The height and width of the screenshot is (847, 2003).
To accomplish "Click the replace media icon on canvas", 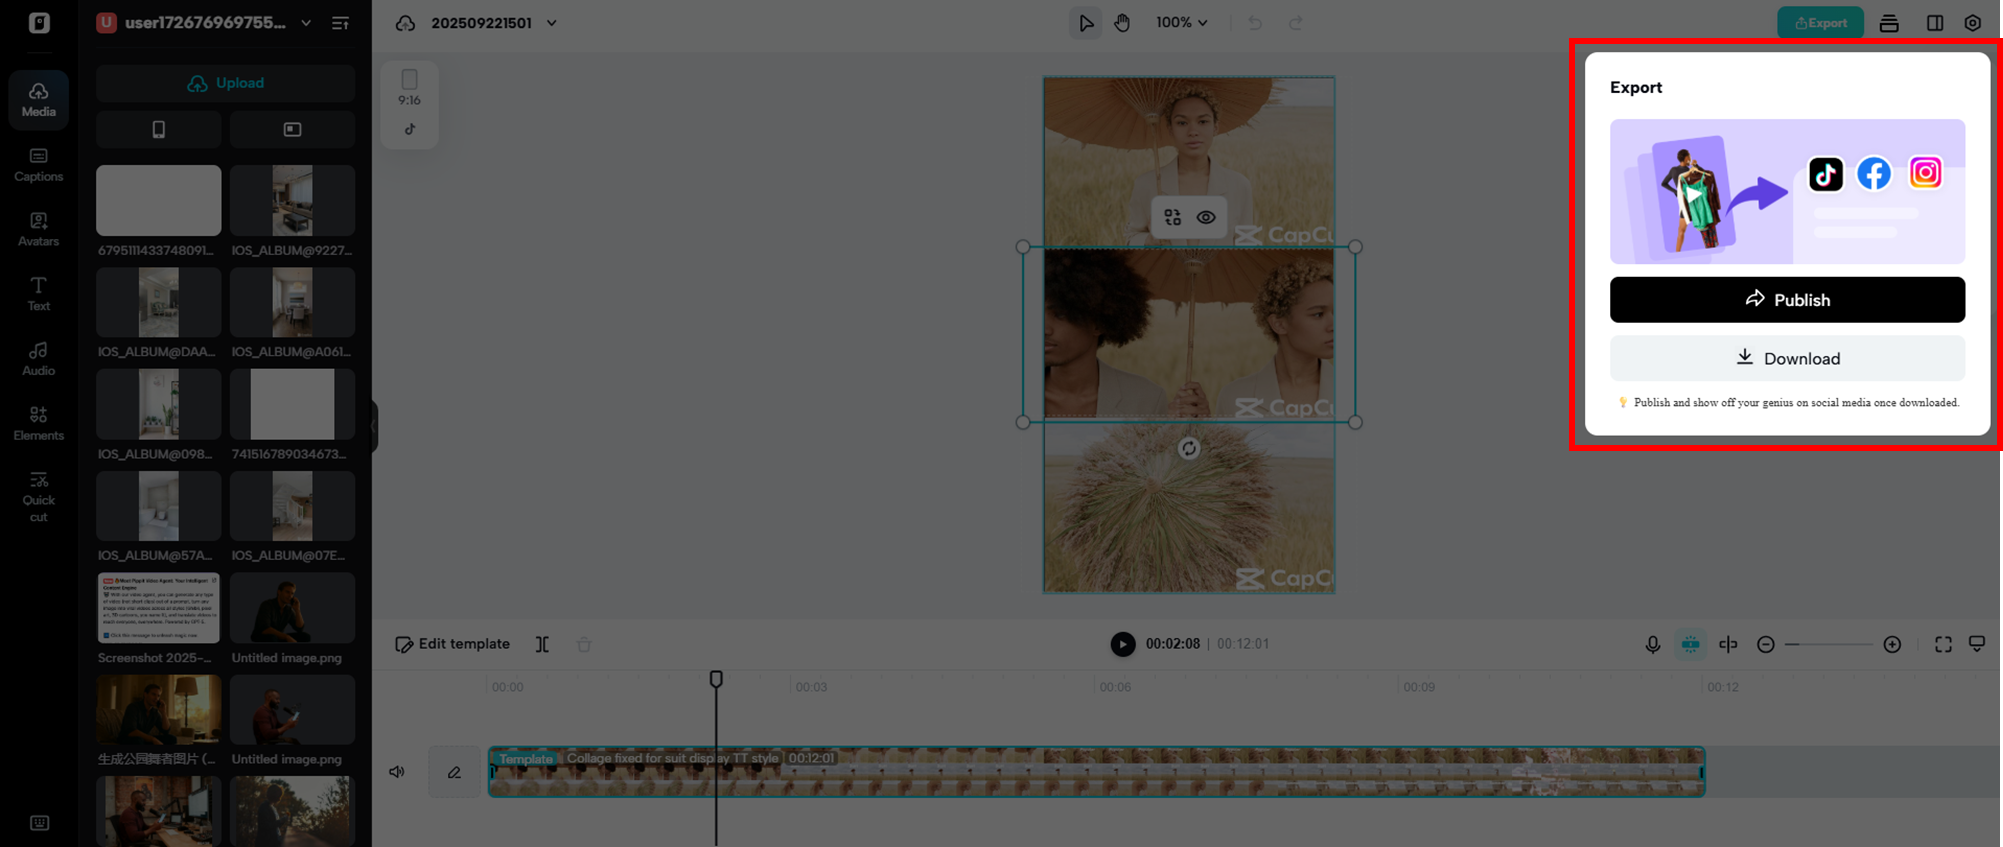I will (1172, 217).
